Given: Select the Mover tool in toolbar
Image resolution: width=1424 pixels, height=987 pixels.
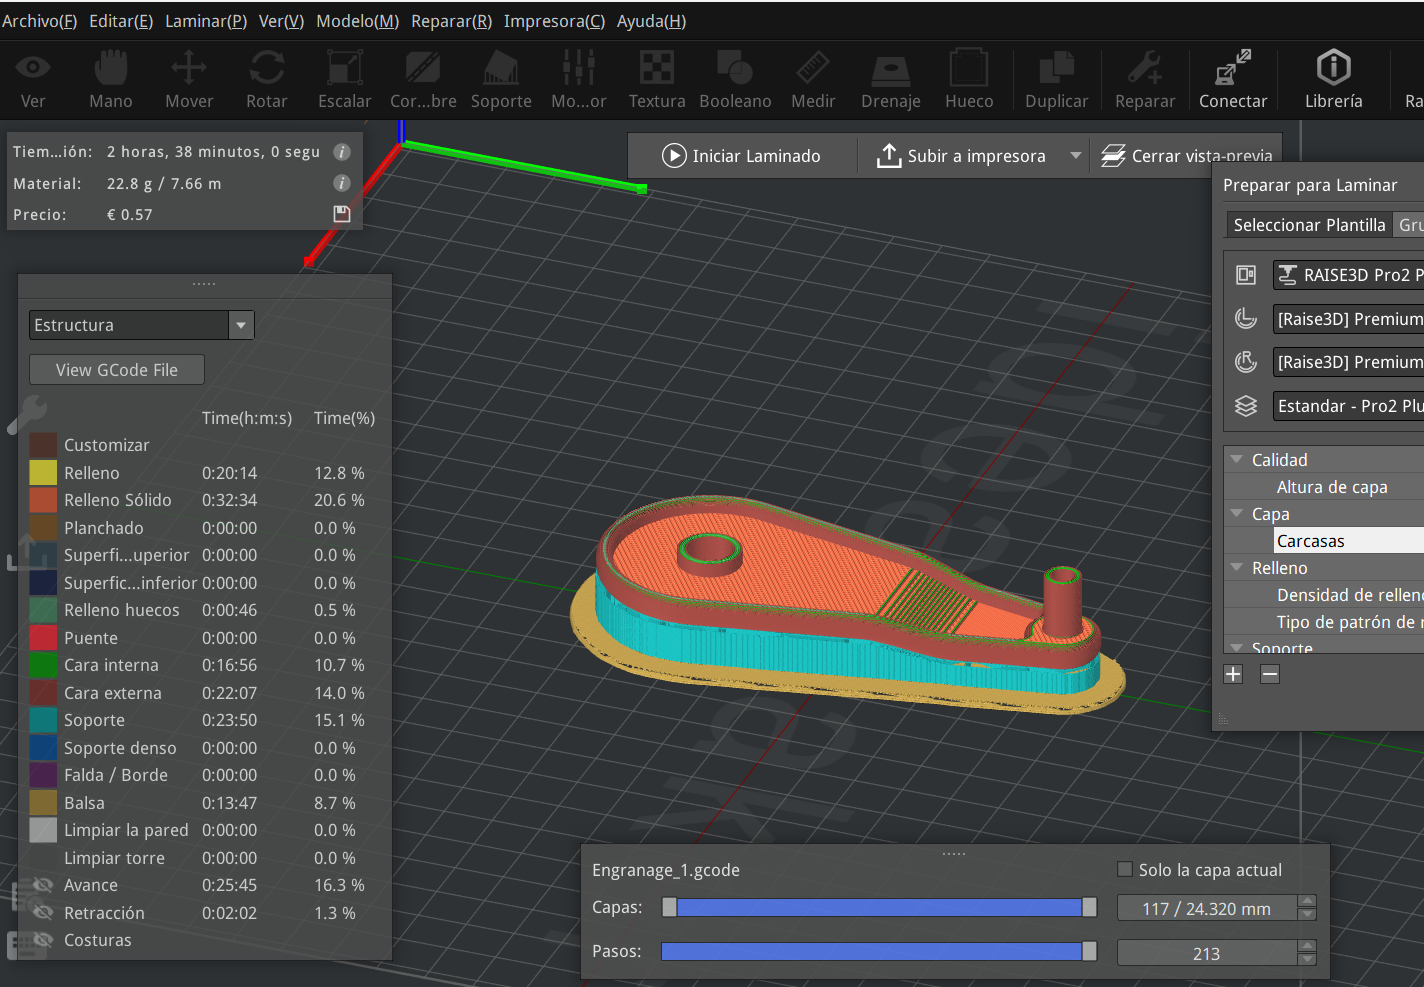Looking at the screenshot, I should coord(189,80).
